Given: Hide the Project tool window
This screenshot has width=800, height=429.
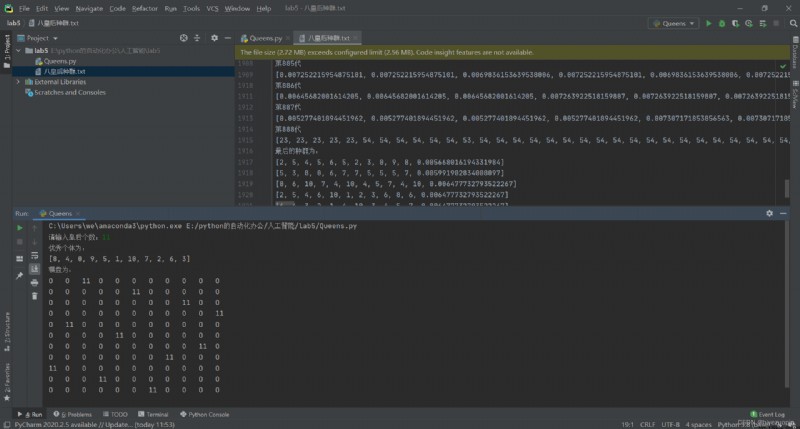Looking at the screenshot, I should 228,38.
